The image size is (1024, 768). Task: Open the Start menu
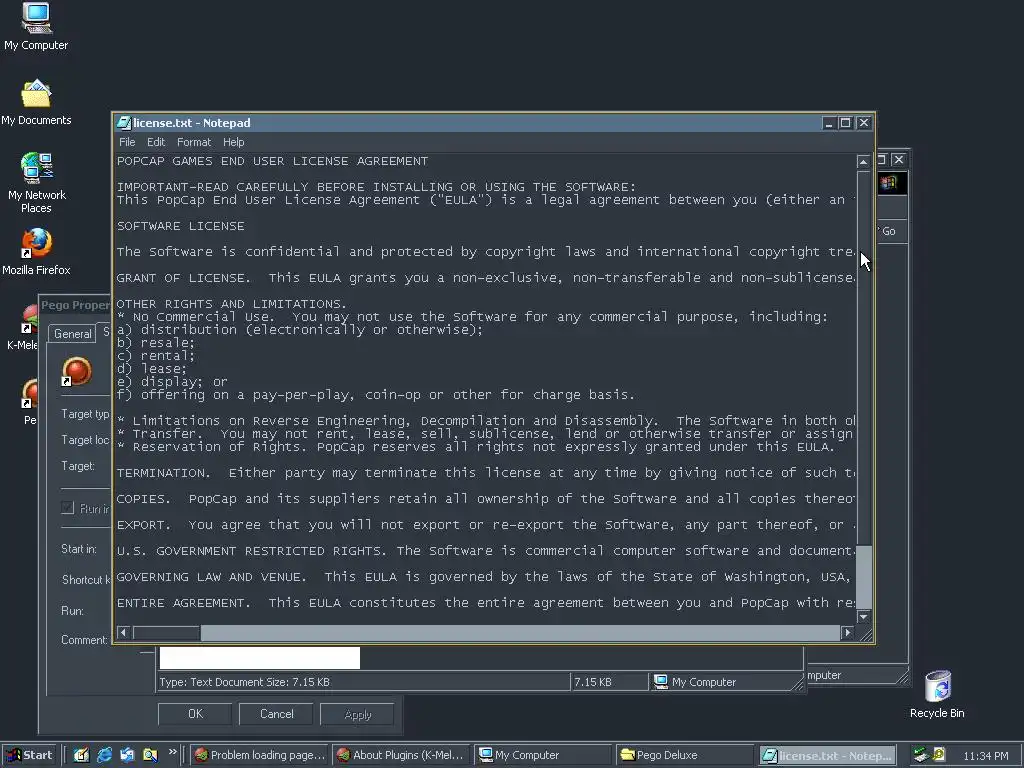(x=30, y=755)
